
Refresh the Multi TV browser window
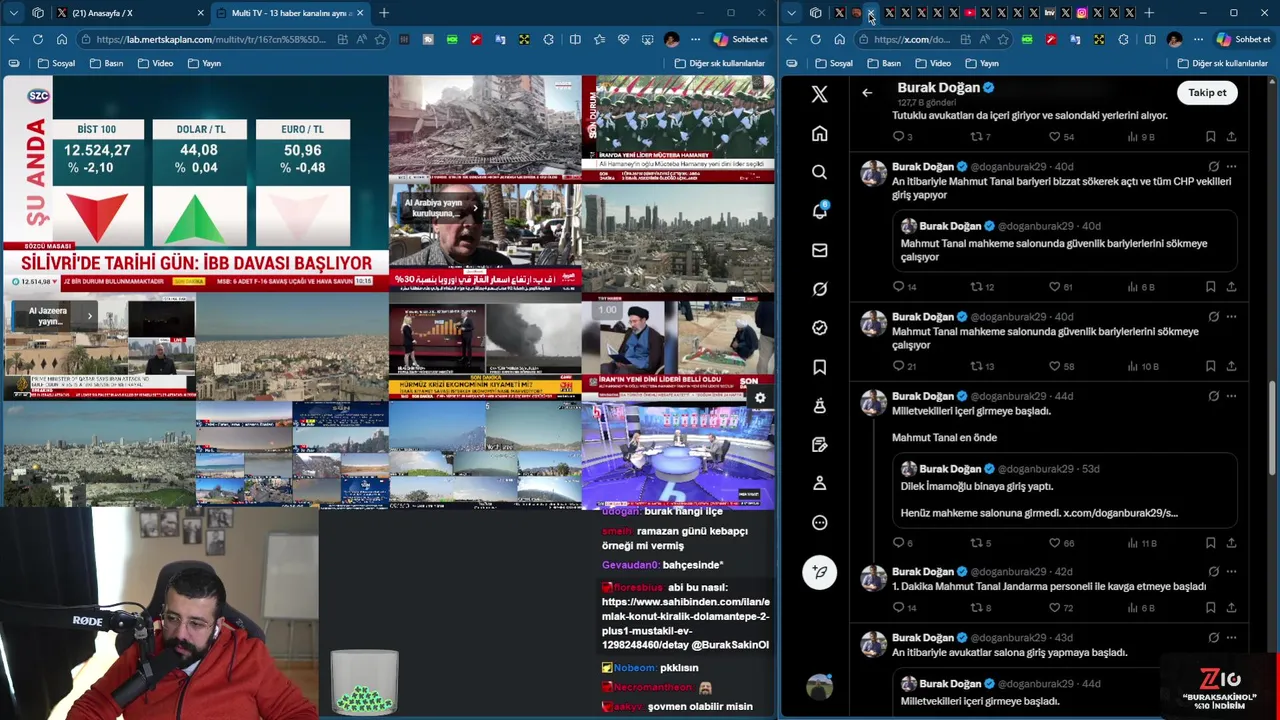pyautogui.click(x=37, y=39)
